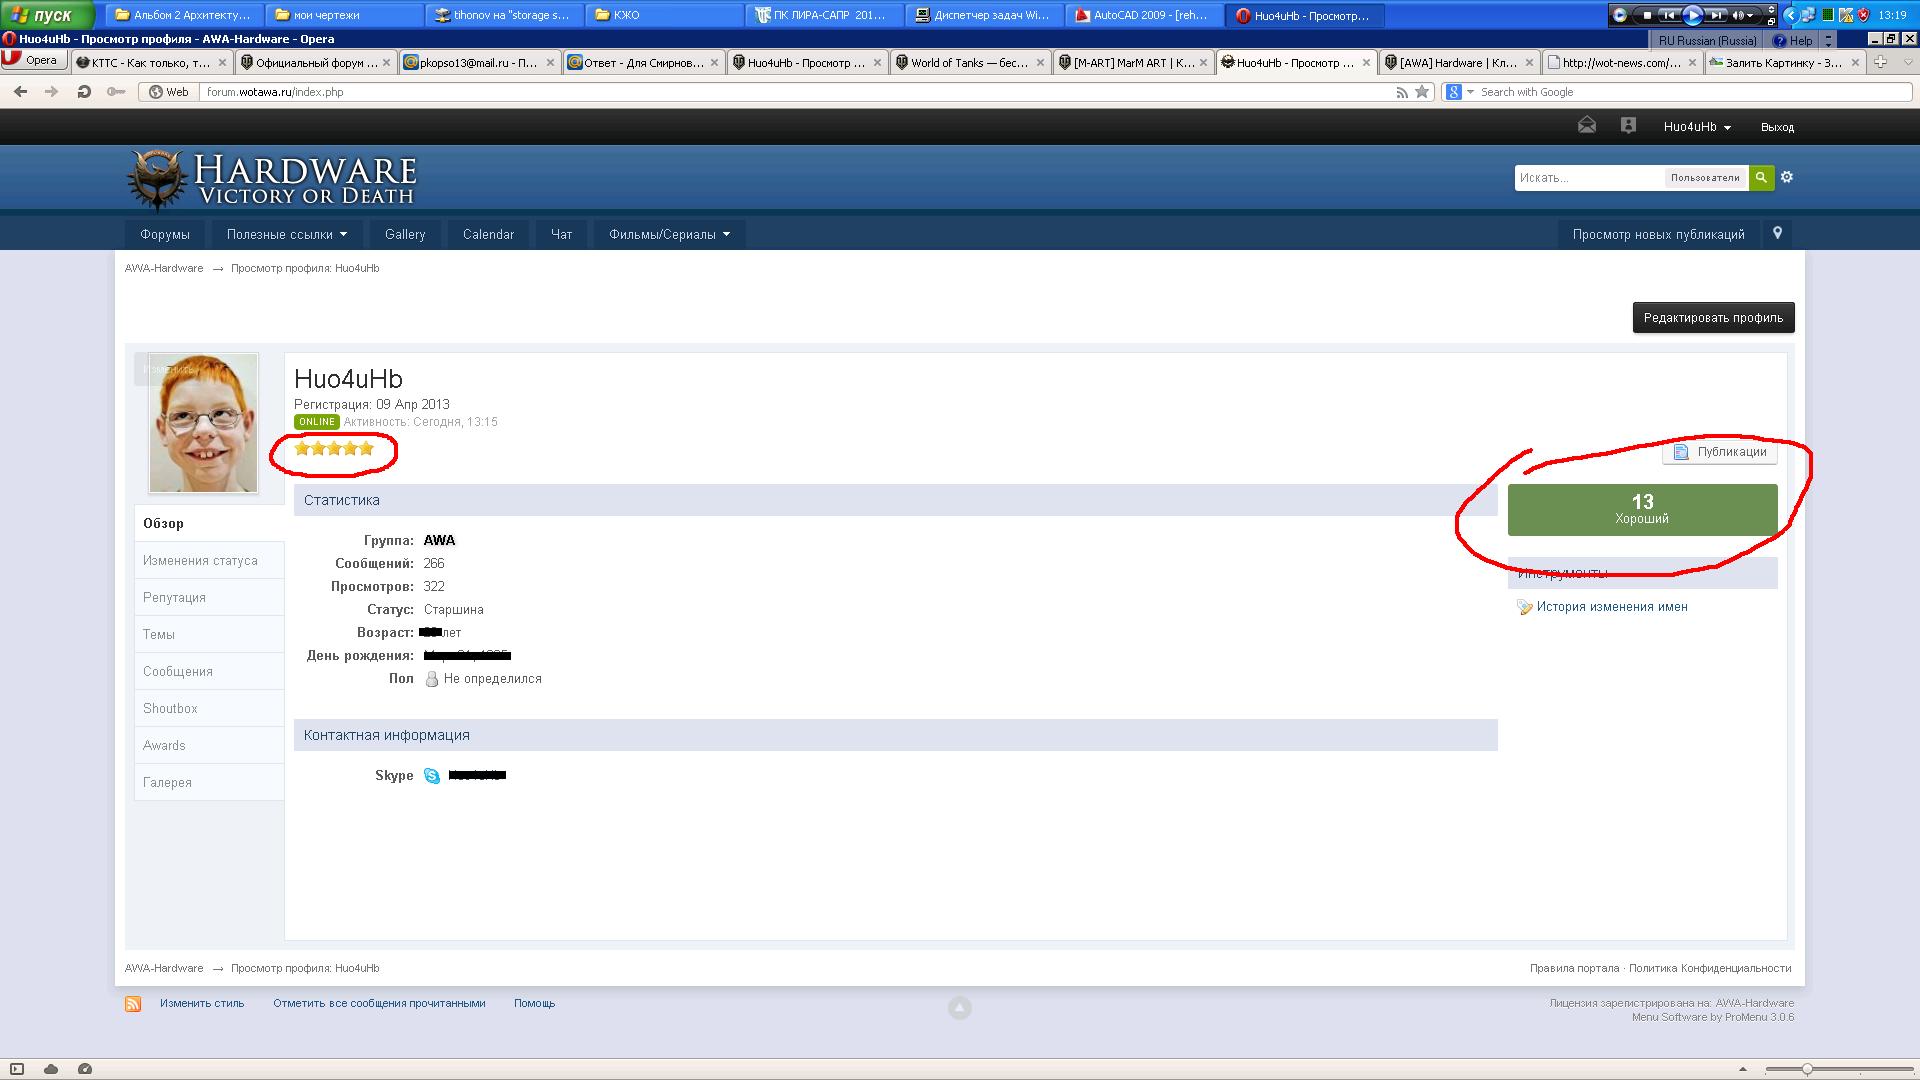This screenshot has height=1080, width=1920.
Task: Expand the Фильмы/Сериалы dropdown menu
Action: click(669, 234)
